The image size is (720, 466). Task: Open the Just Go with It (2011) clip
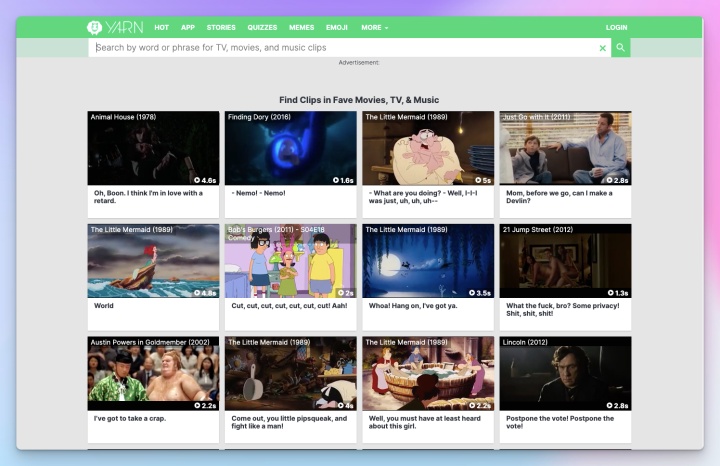pyautogui.click(x=565, y=148)
